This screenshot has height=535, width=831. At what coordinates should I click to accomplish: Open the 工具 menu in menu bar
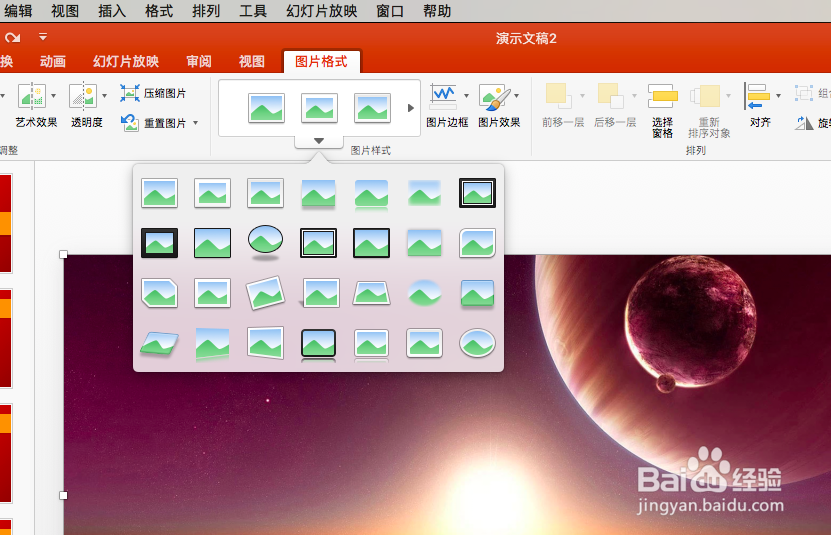pos(253,11)
